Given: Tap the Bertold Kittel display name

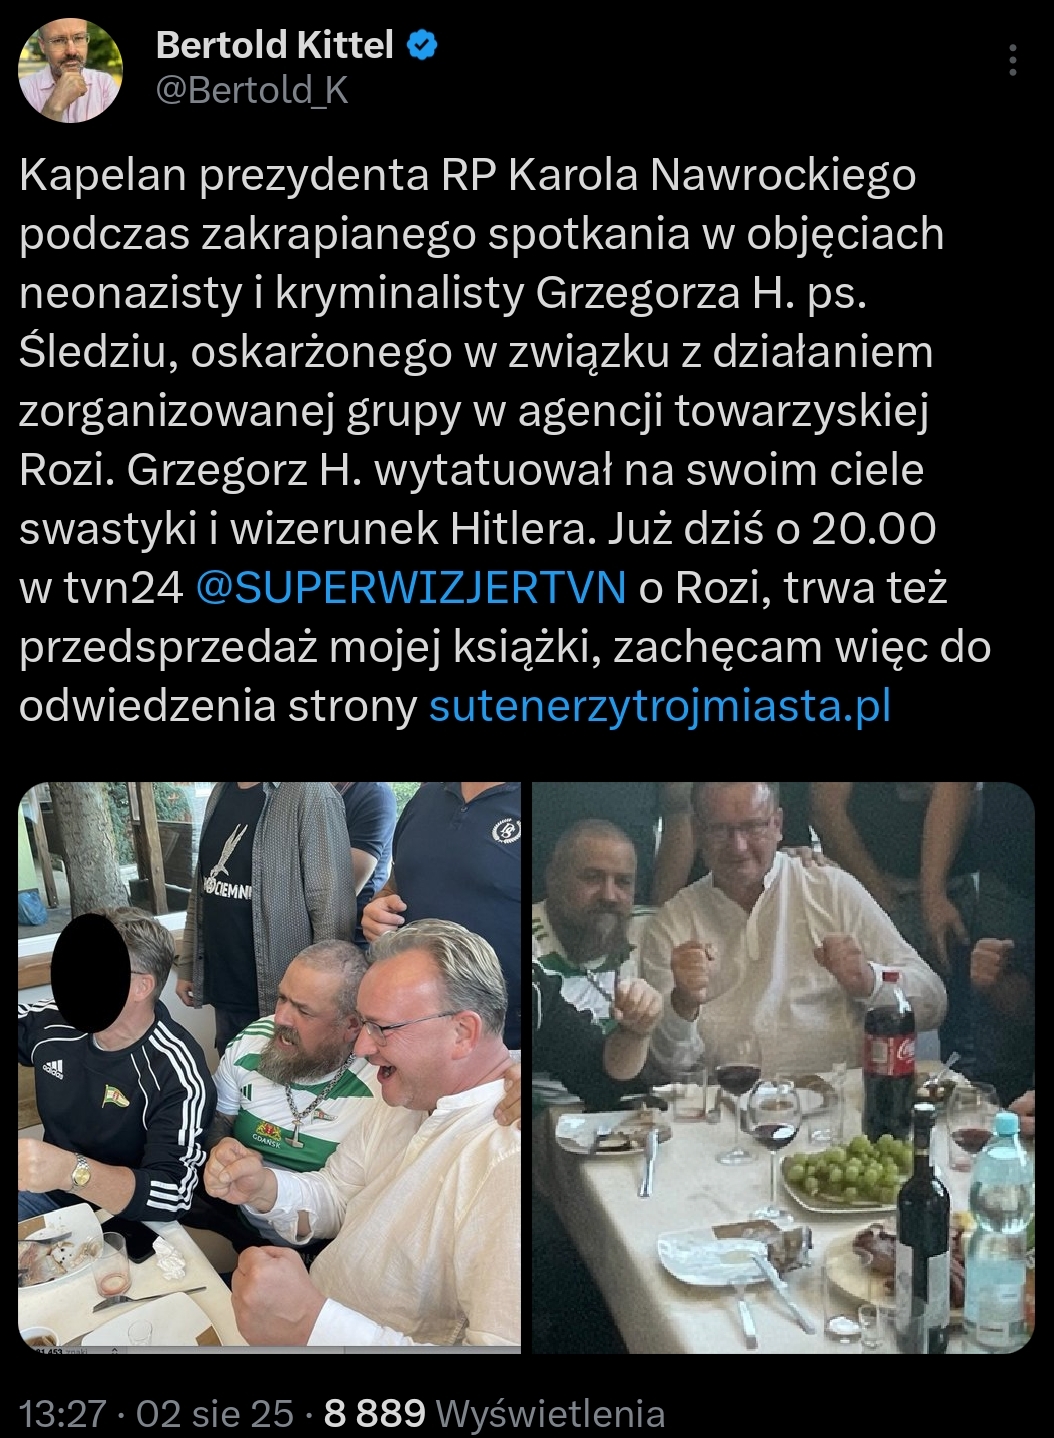Looking at the screenshot, I should click(x=276, y=44).
